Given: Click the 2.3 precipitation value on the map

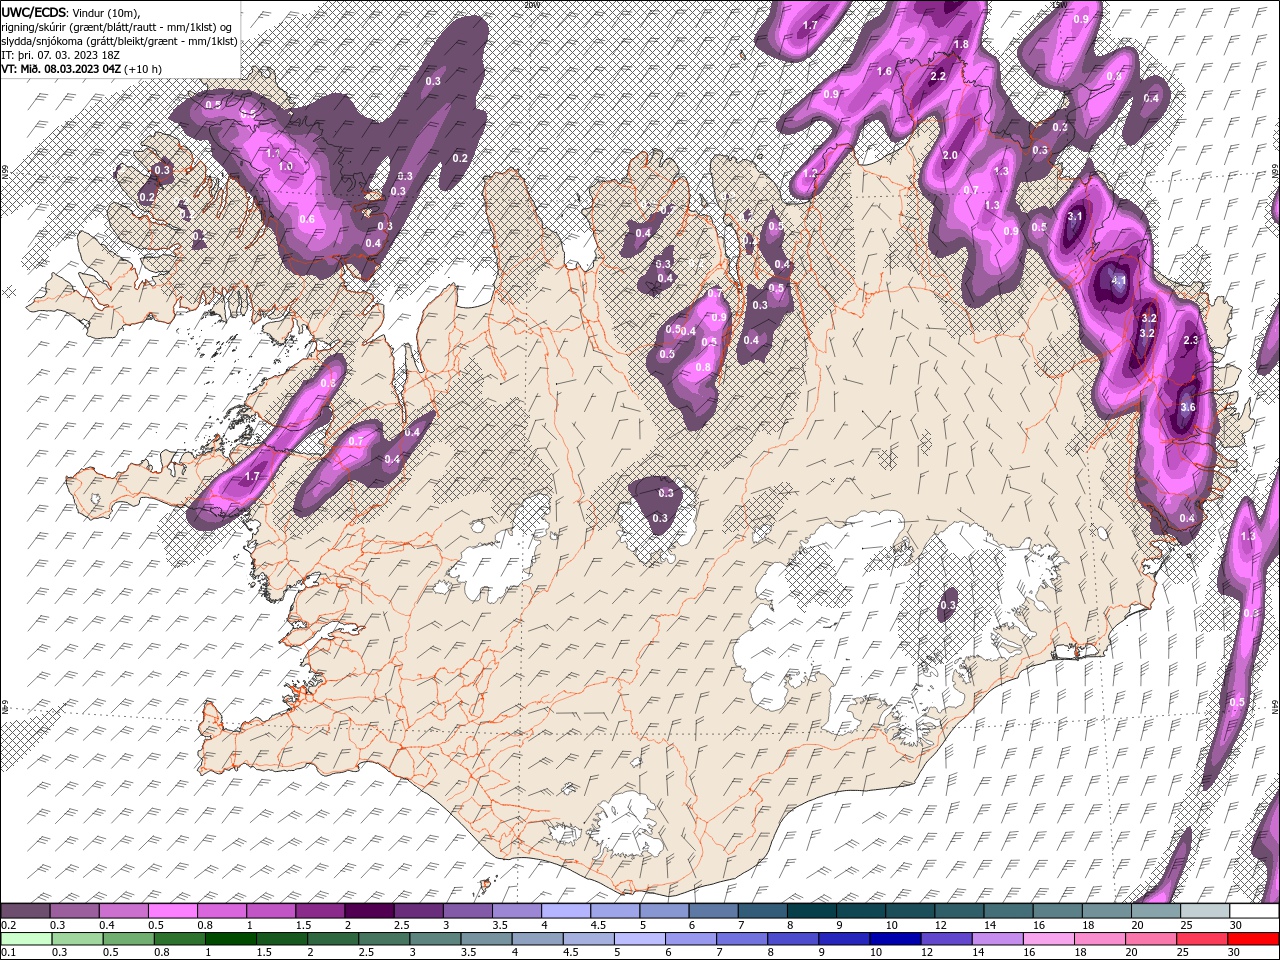Looking at the screenshot, I should click(x=1190, y=341).
